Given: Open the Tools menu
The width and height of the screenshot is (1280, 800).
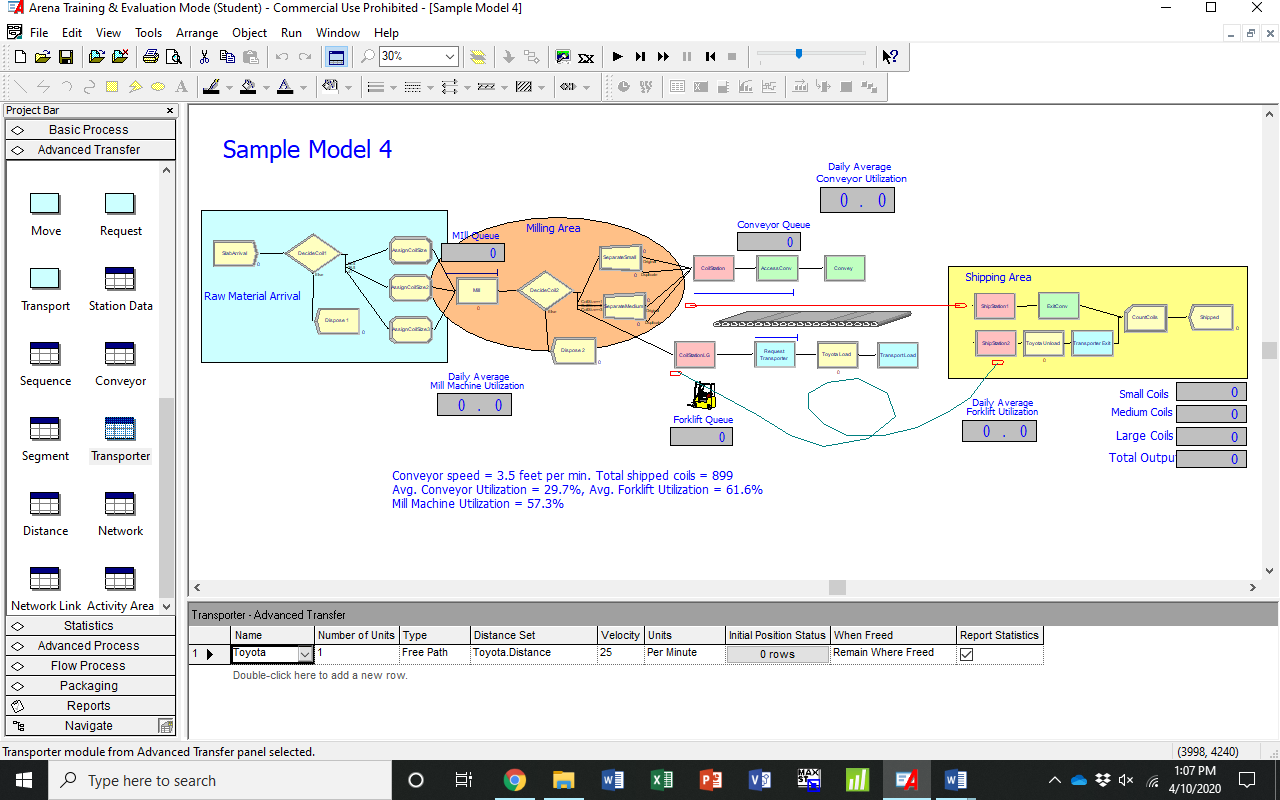Looking at the screenshot, I should click(148, 33).
